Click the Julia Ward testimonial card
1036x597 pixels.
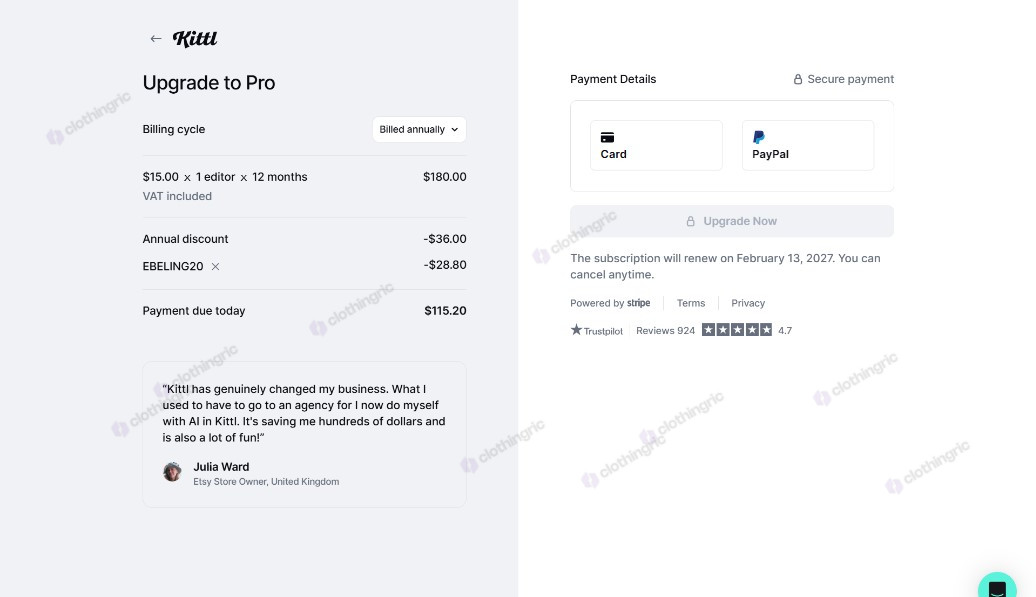coord(305,435)
